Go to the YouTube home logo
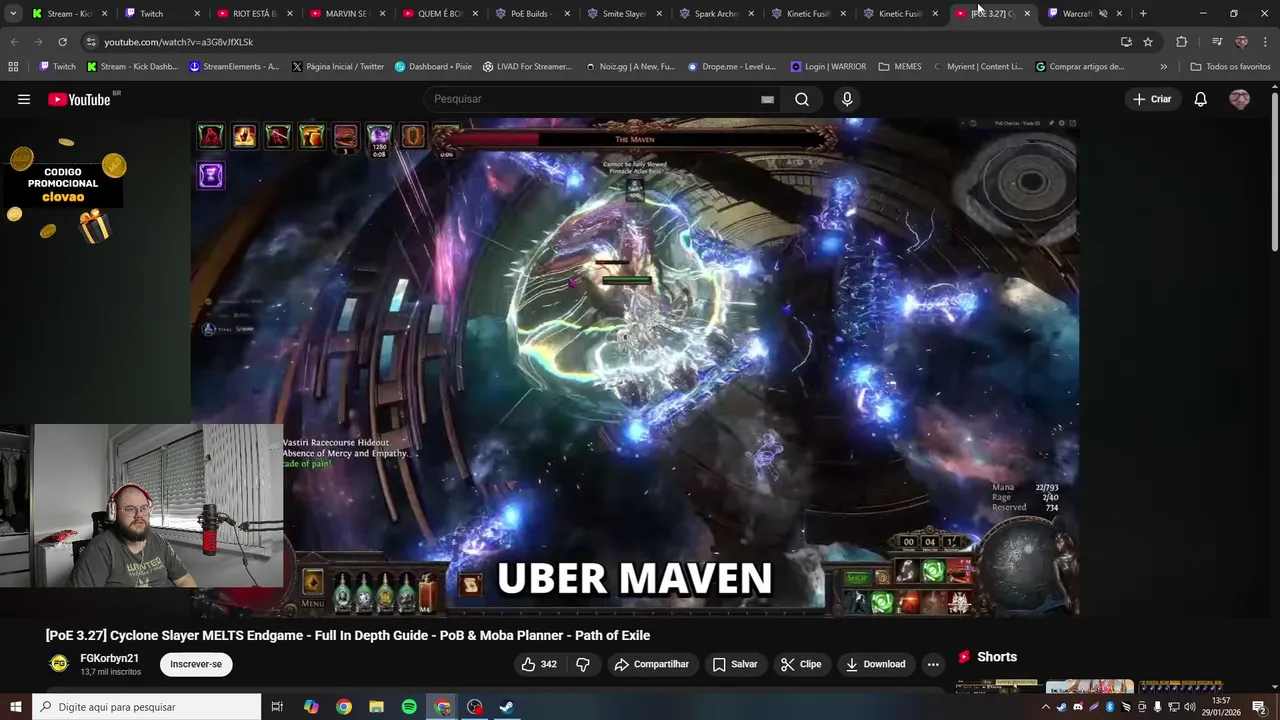This screenshot has height=720, width=1280. [78, 99]
